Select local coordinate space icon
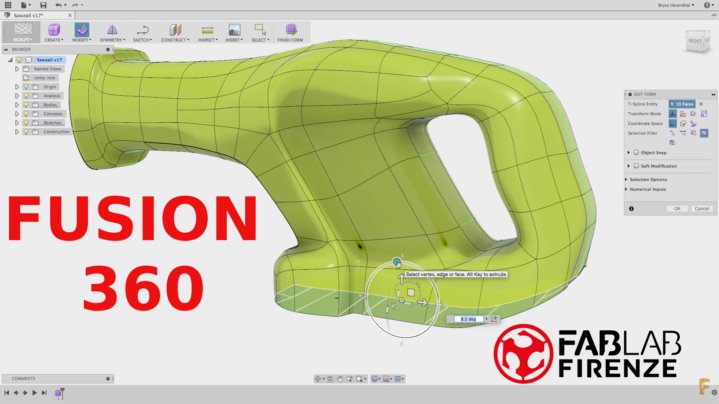The width and height of the screenshot is (719, 404). (x=693, y=124)
